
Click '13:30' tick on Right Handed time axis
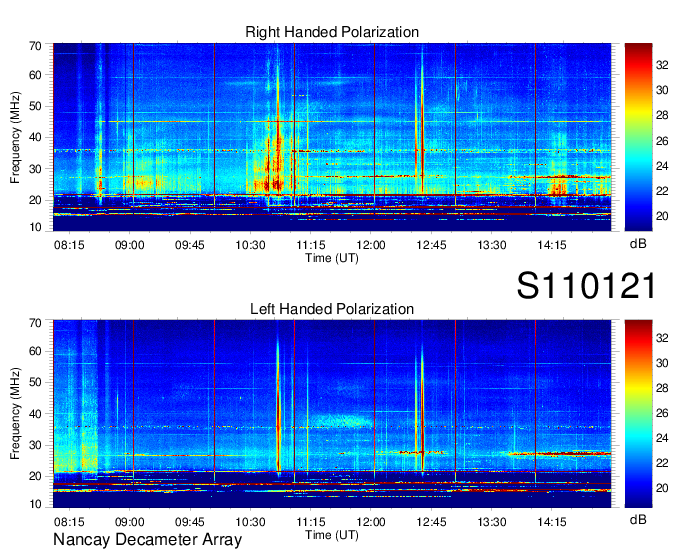(492, 245)
